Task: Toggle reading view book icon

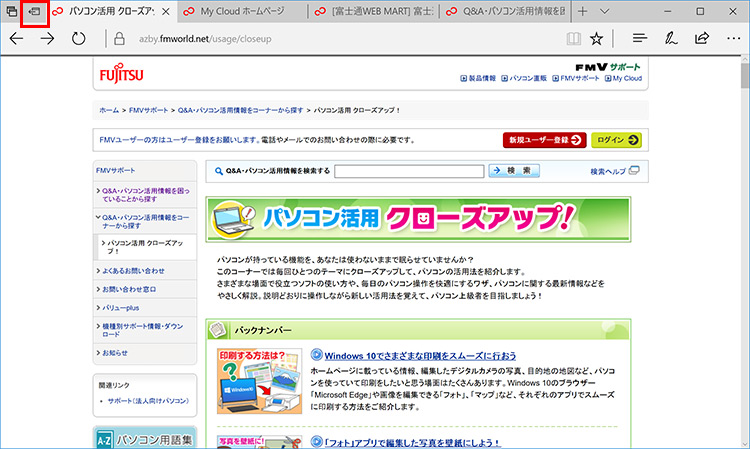Action: [572, 39]
